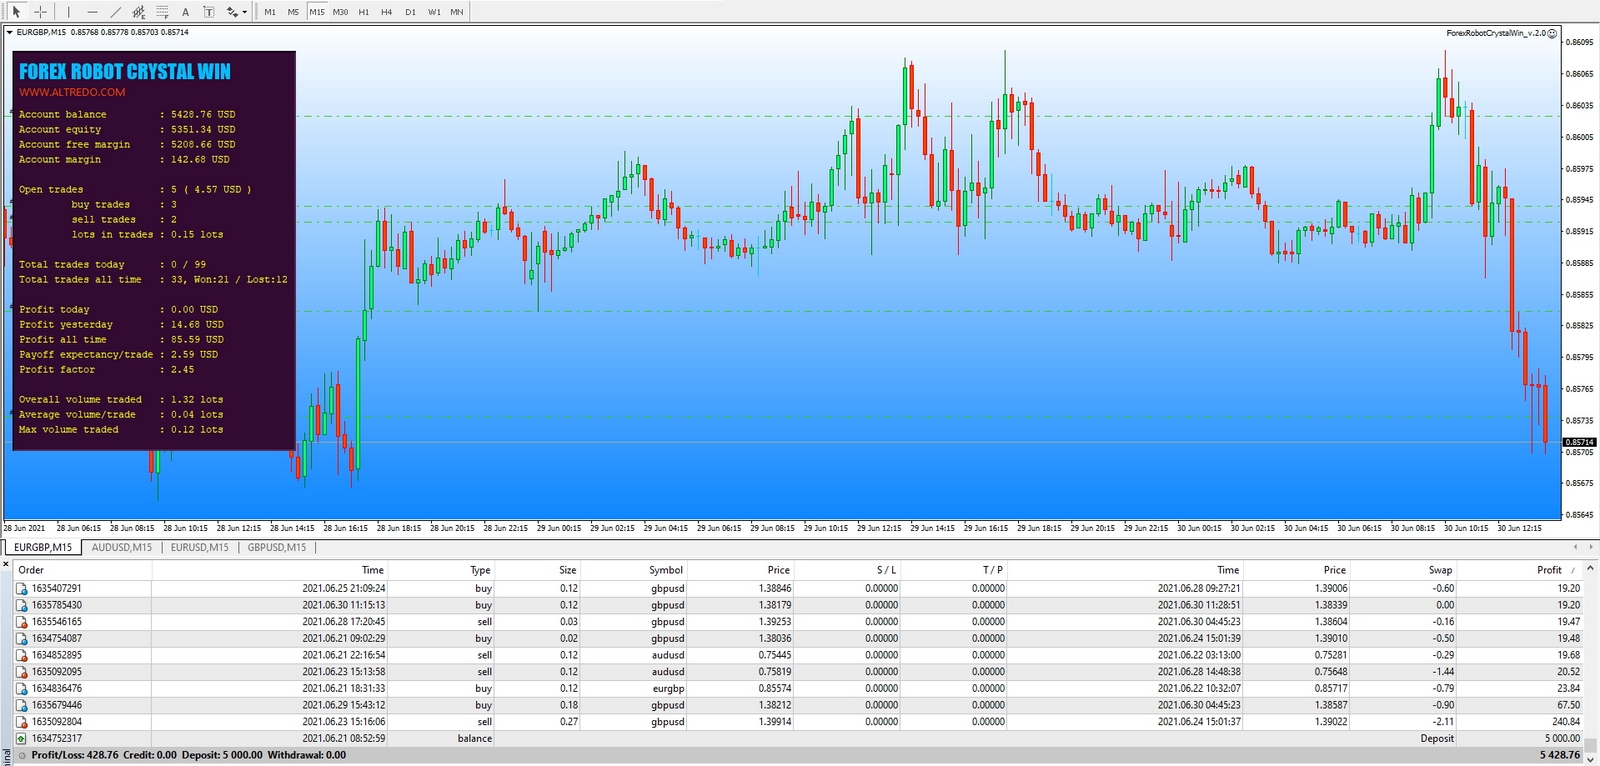Select the 67.50 profit cell
1600x766 pixels.
[x=1569, y=705]
